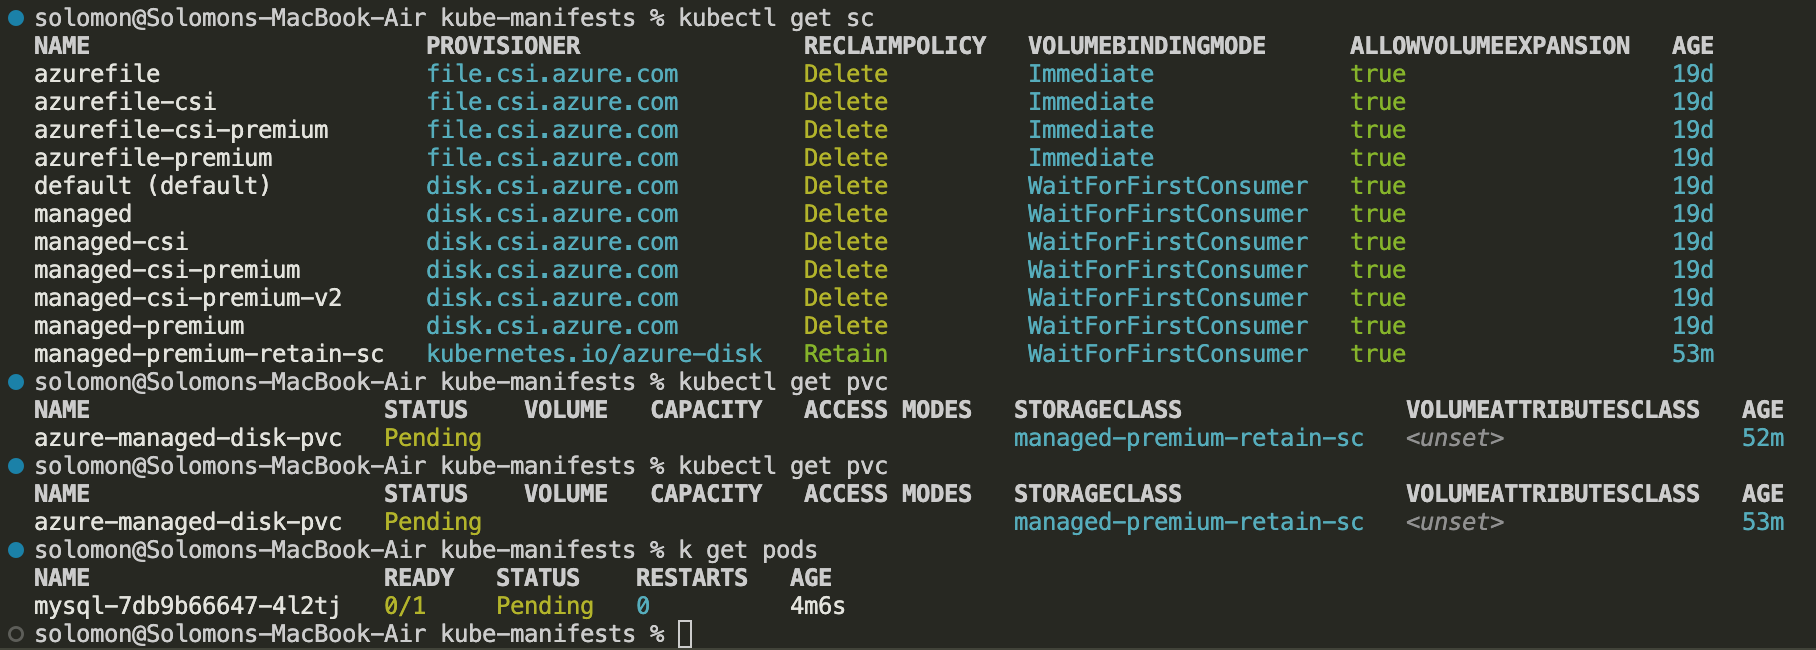Image resolution: width=1816 pixels, height=650 pixels.
Task: Click the mysql-7db9b66647-4l2tj pod name
Action: (x=187, y=606)
